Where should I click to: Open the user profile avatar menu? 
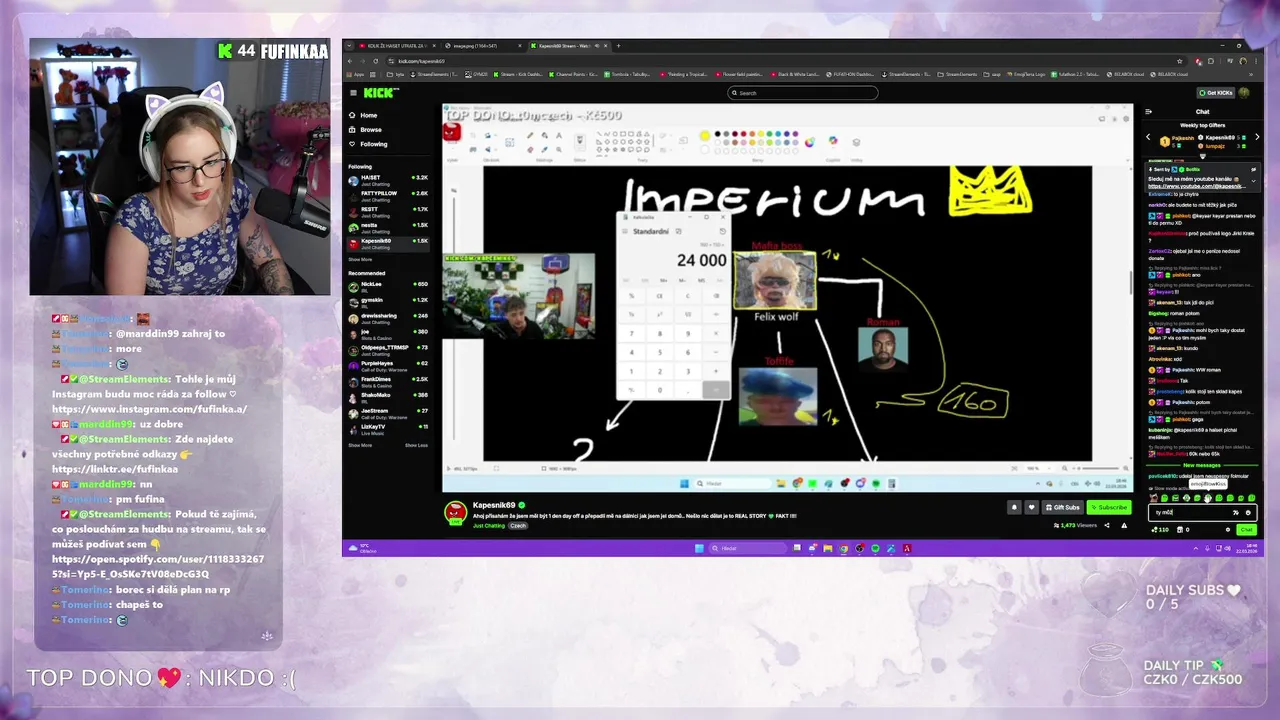[1244, 93]
